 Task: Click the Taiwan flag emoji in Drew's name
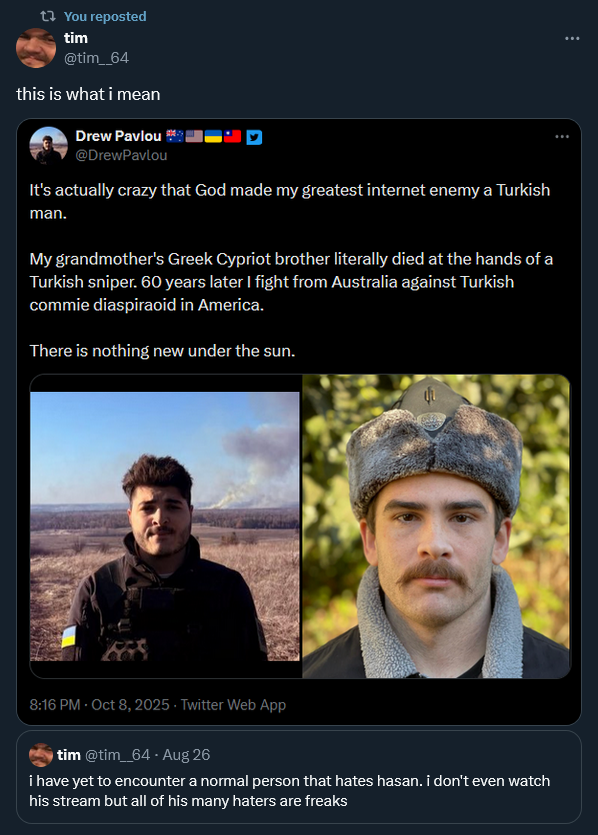pos(230,137)
